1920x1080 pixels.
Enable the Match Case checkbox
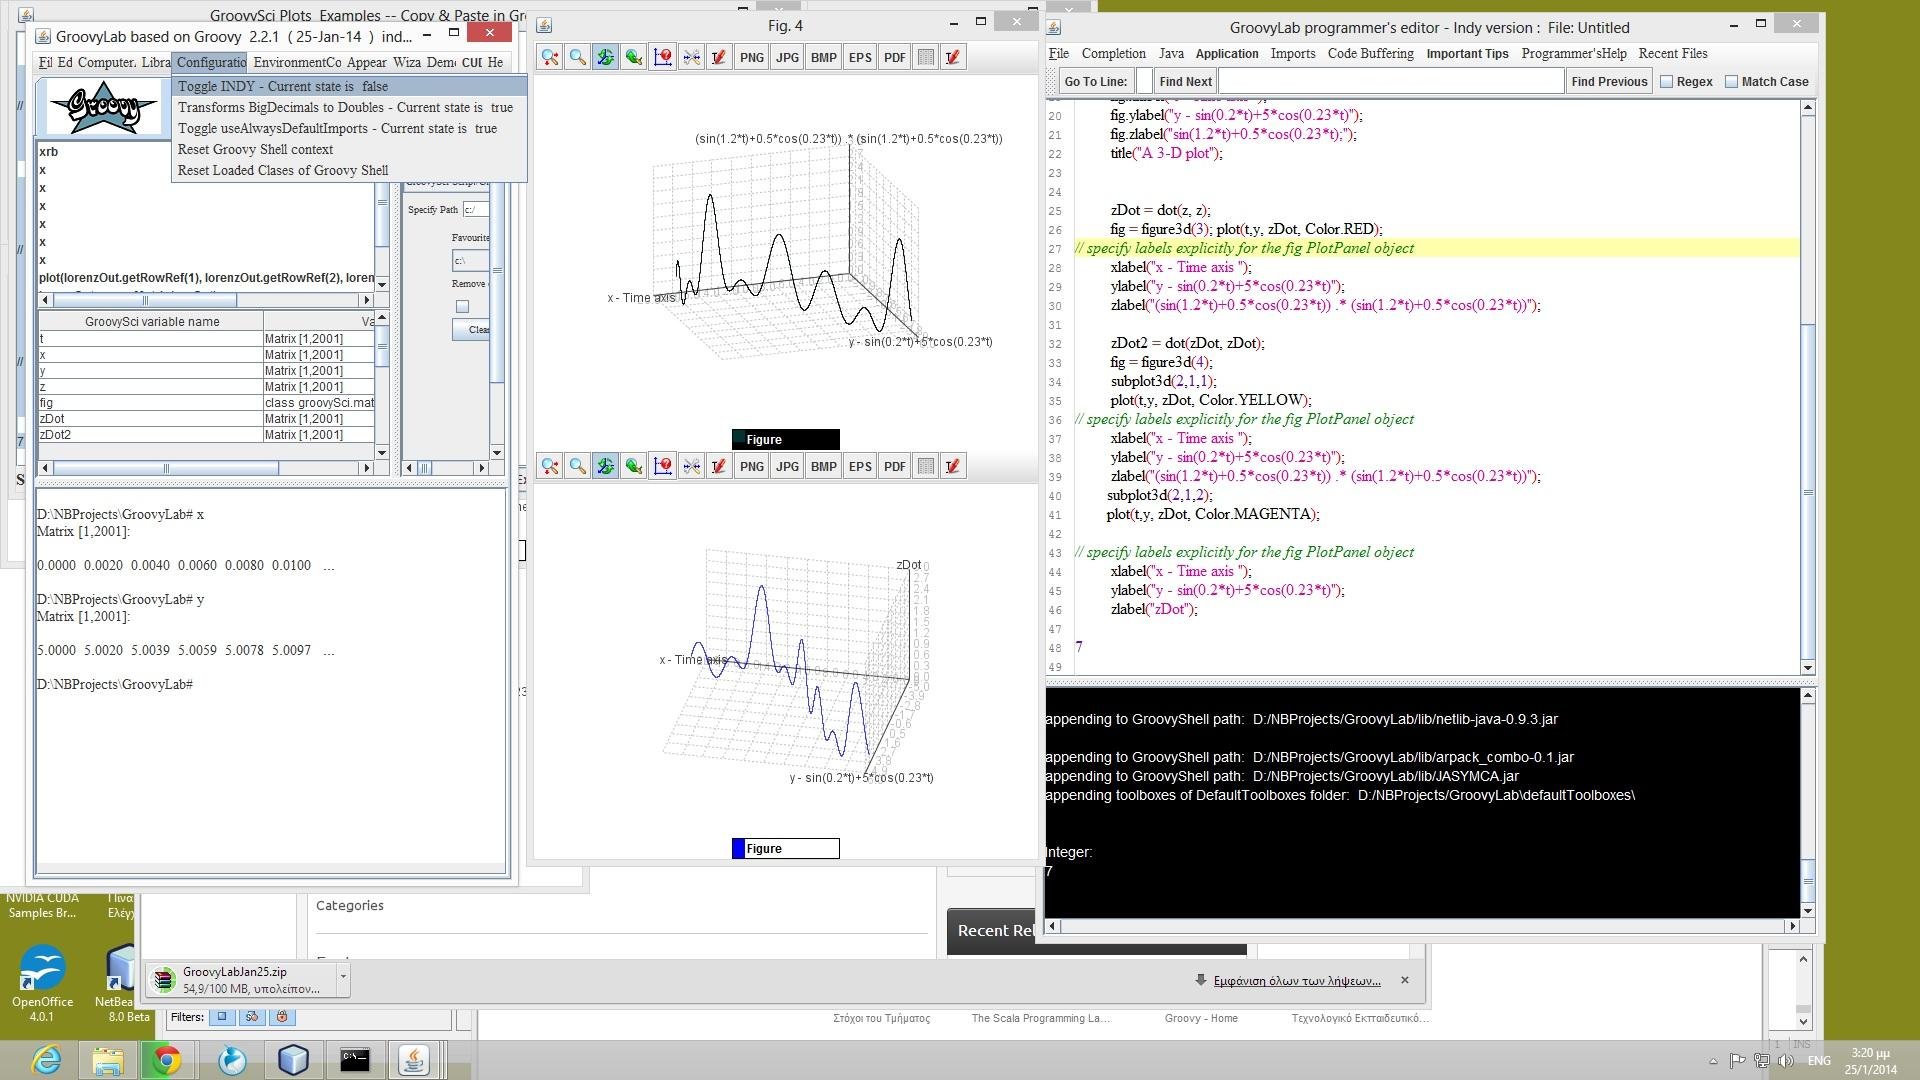1732,82
